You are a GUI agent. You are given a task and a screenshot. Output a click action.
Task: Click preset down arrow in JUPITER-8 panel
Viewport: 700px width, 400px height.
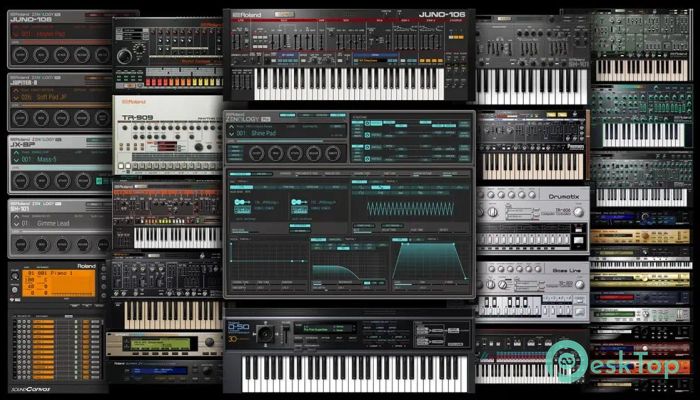pos(15,96)
